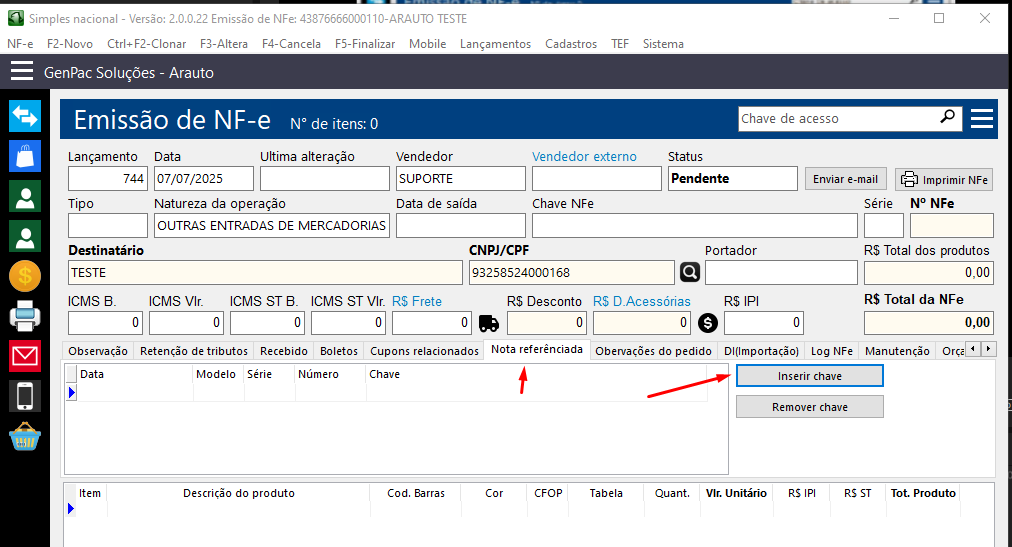Open the blue transfer arrows sidebar icon
This screenshot has height=547, width=1012.
[25, 115]
